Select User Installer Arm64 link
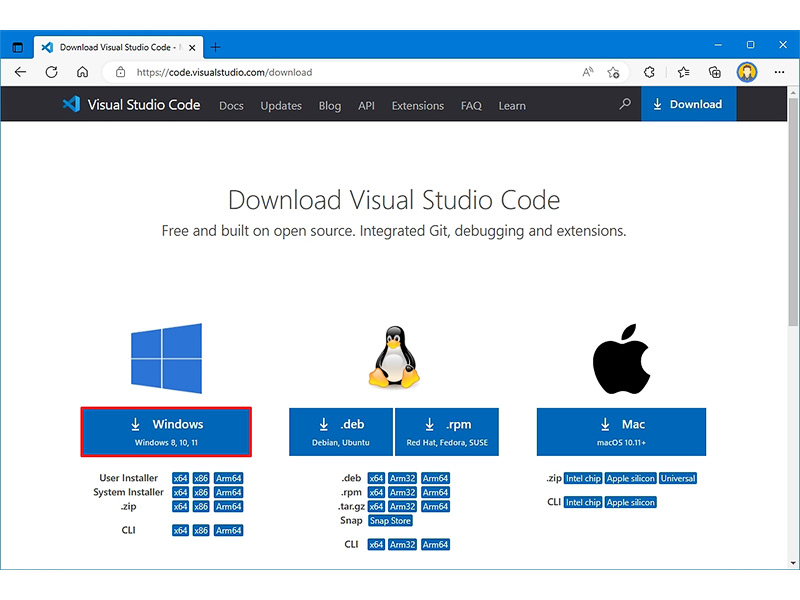This screenshot has height=600, width=800. tap(229, 478)
